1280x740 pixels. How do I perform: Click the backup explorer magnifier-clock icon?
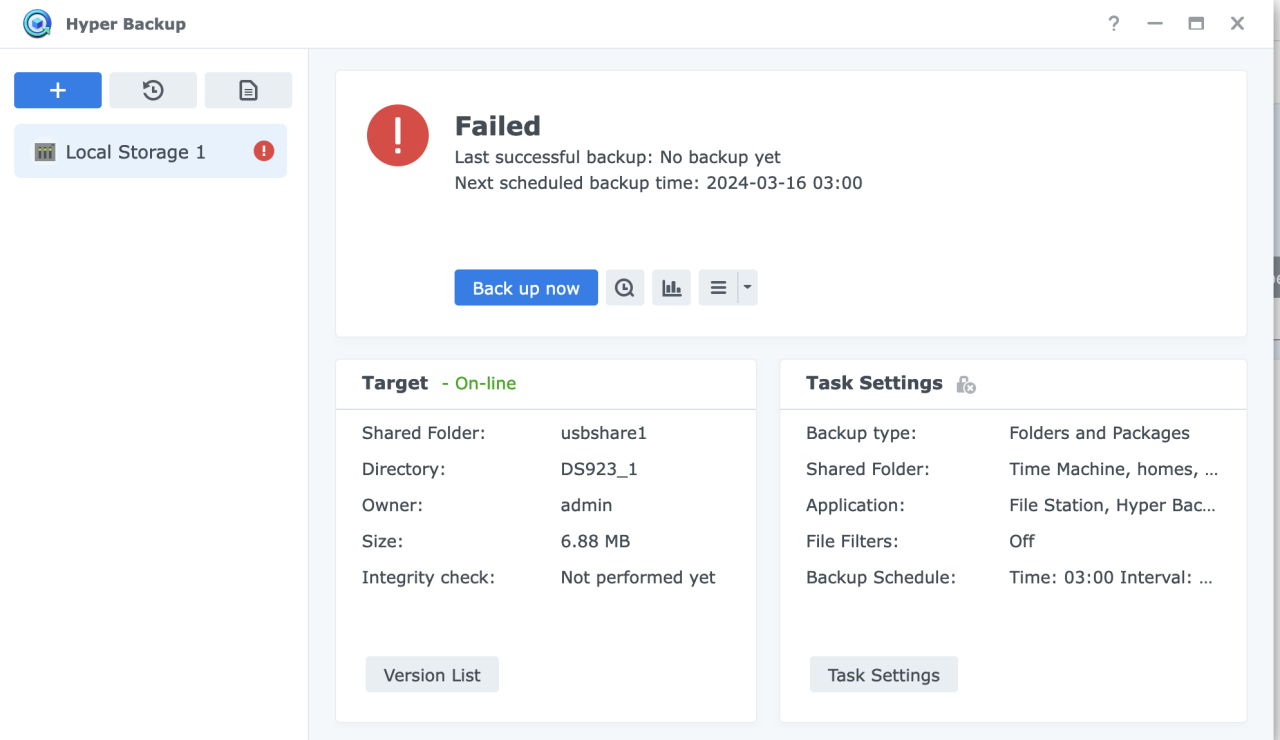point(625,288)
